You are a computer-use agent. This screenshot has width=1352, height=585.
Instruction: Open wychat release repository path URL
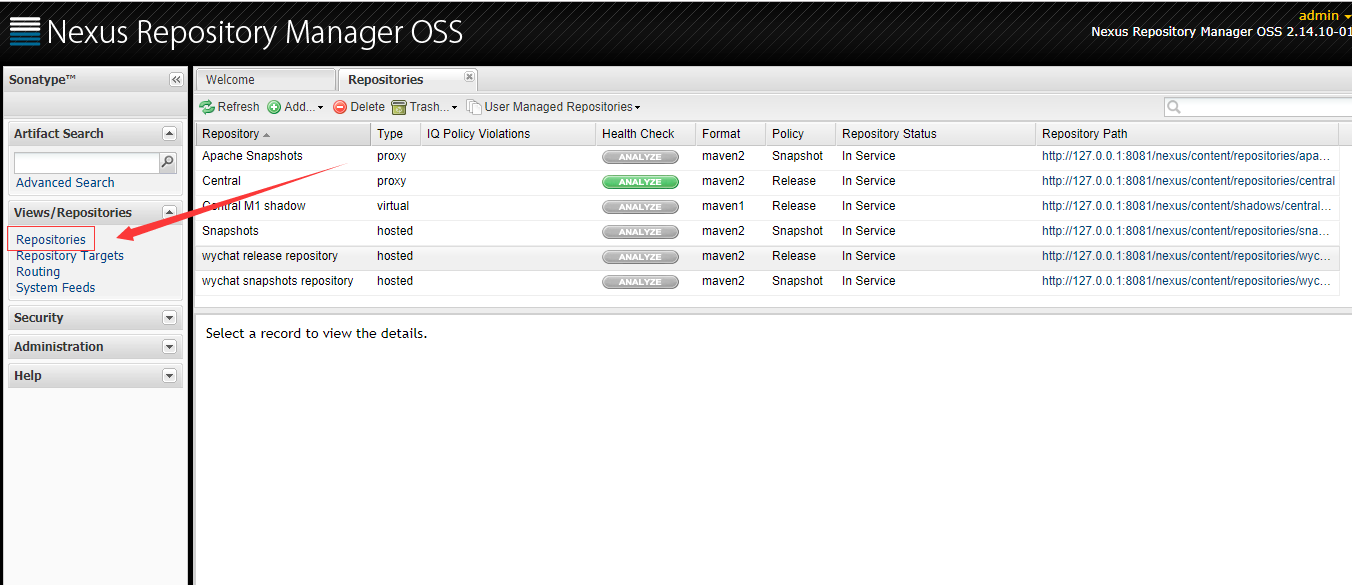(1187, 256)
